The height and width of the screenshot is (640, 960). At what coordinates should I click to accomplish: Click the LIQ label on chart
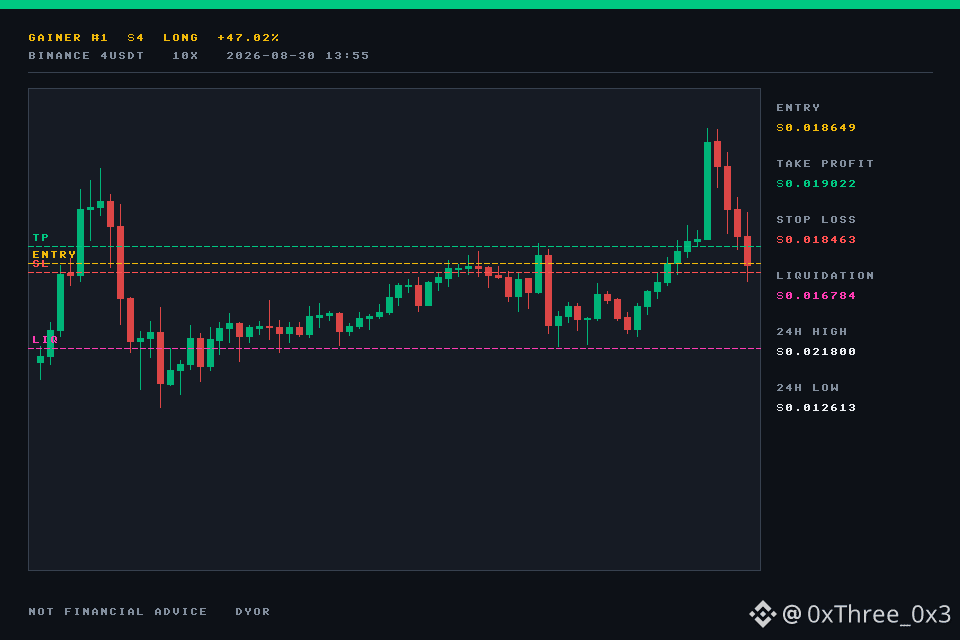[x=45, y=339]
